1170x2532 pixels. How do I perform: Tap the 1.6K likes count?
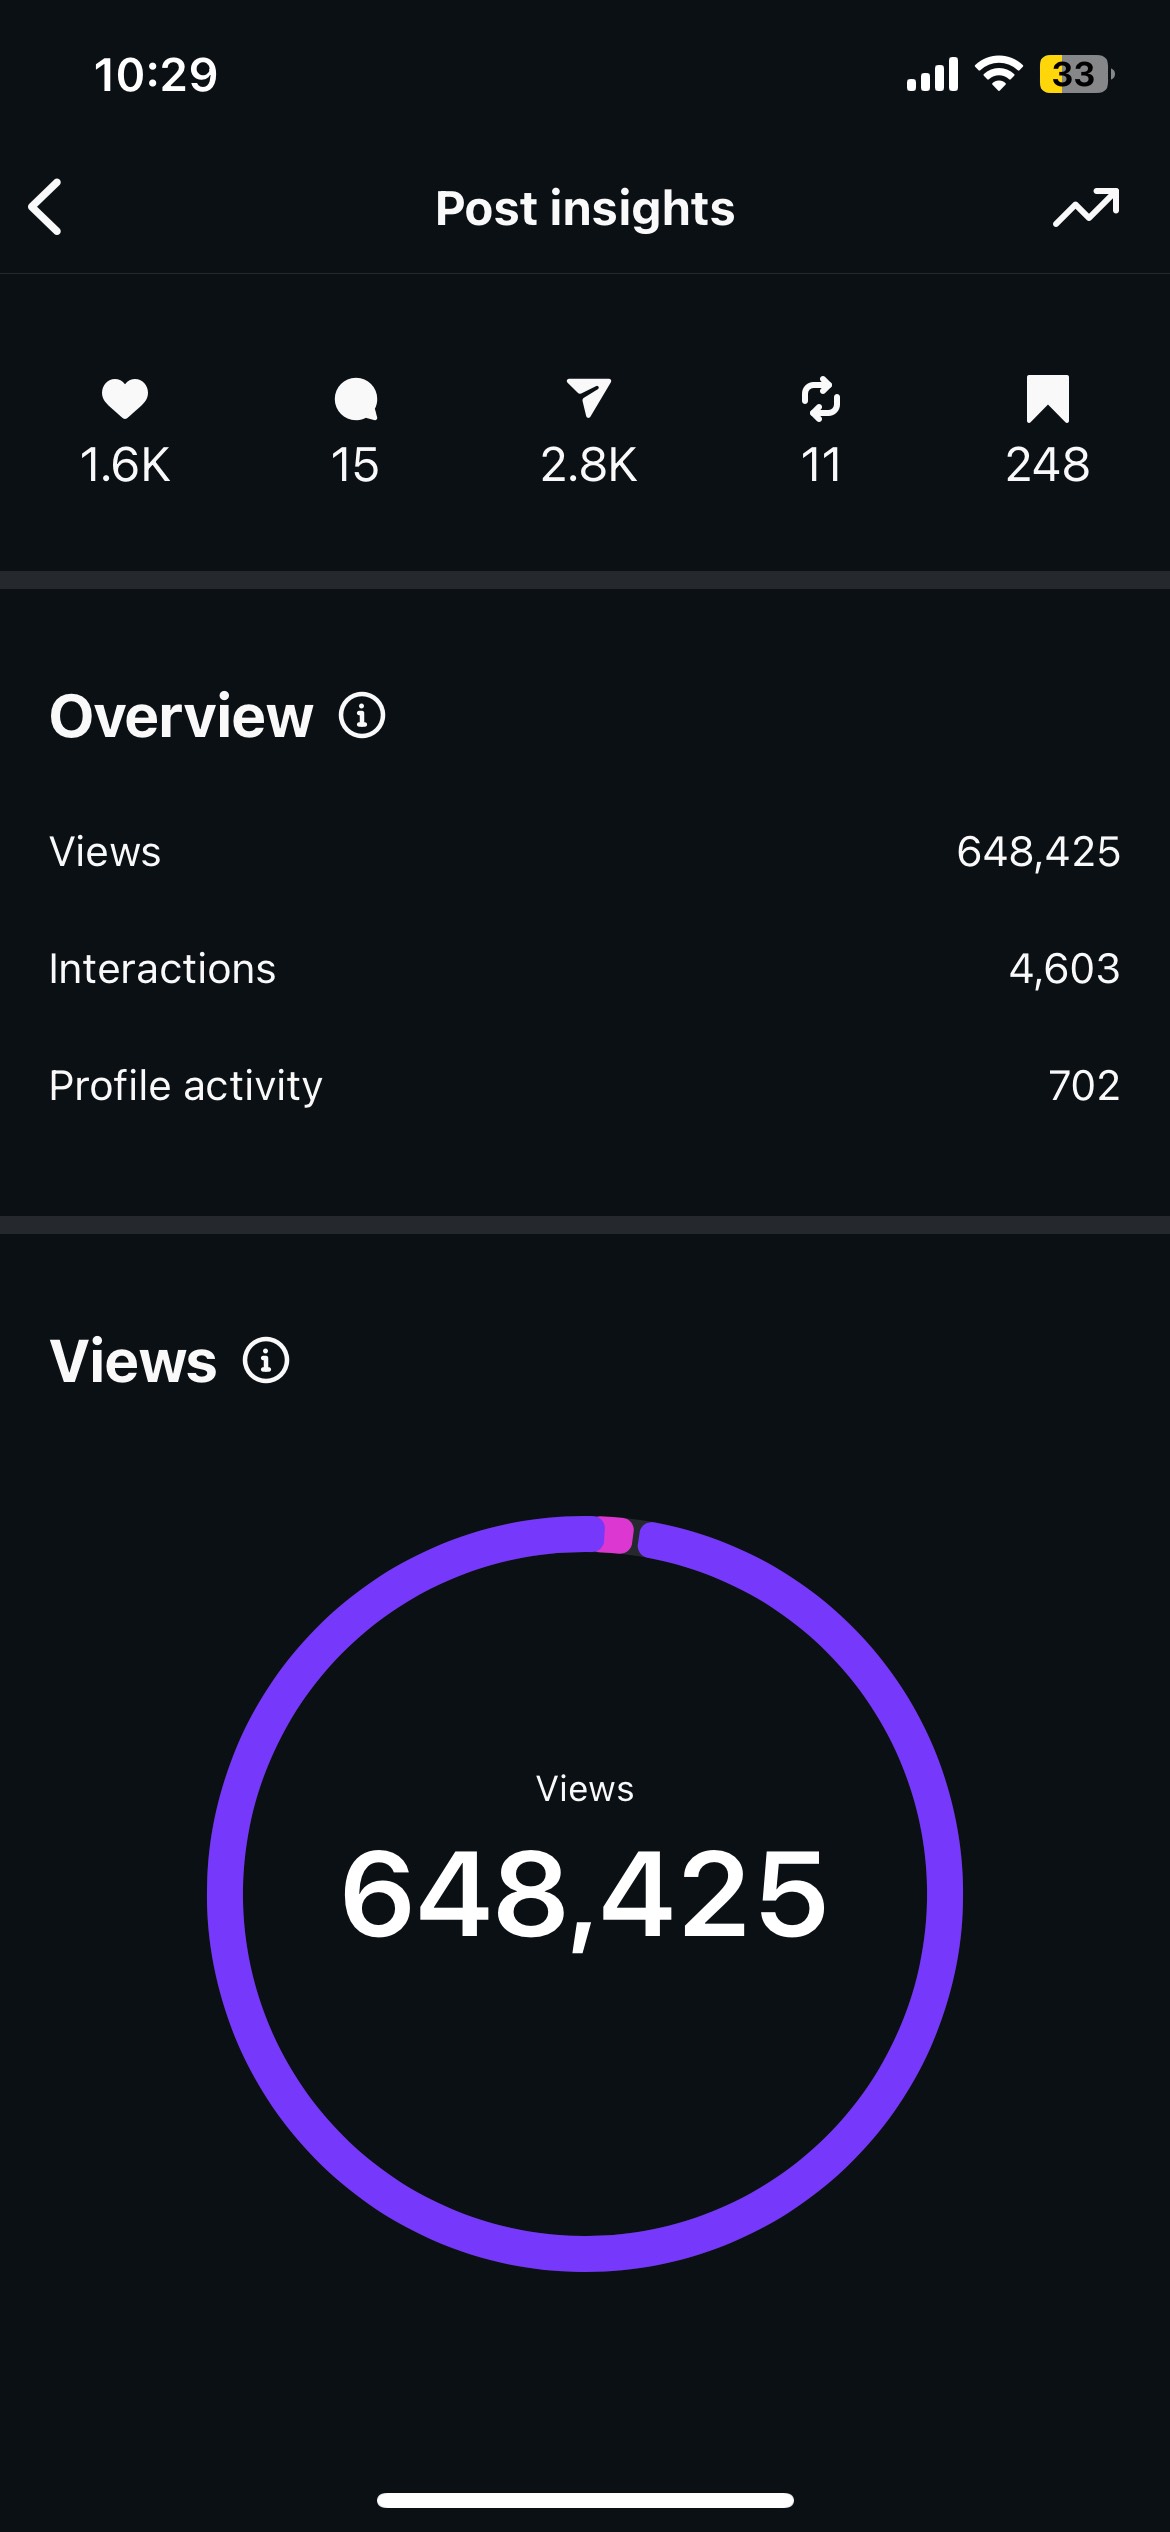coord(125,465)
